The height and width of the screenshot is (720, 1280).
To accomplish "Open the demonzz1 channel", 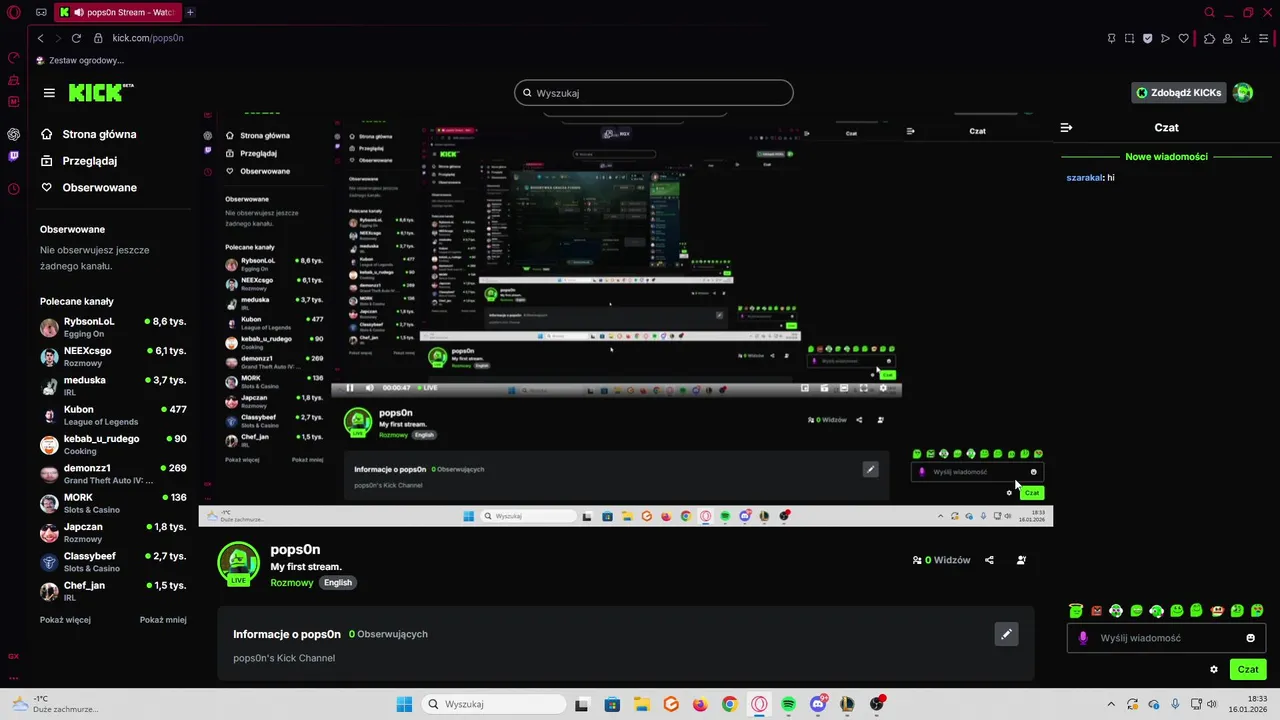I will 113,474.
